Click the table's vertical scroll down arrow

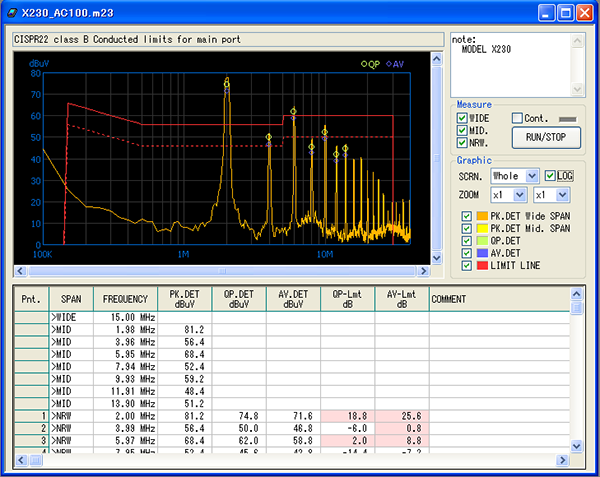tap(577, 444)
